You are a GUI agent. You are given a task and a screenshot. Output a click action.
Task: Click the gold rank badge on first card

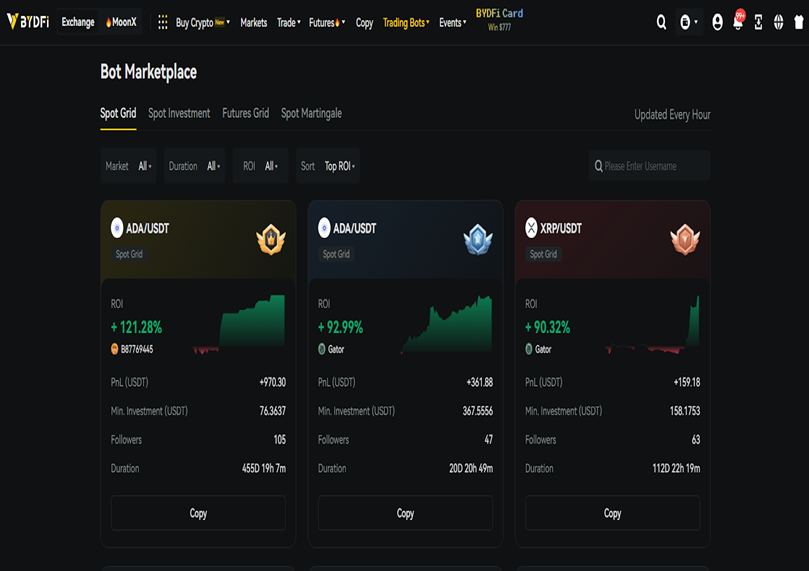pyautogui.click(x=270, y=239)
